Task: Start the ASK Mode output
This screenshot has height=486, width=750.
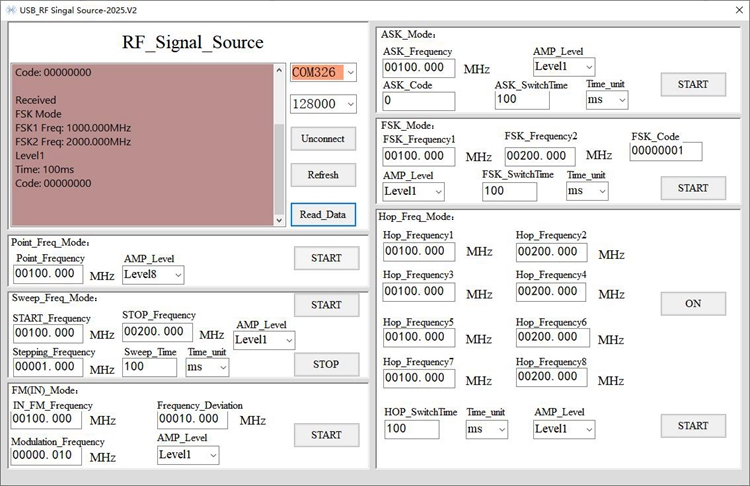Action: pos(693,85)
